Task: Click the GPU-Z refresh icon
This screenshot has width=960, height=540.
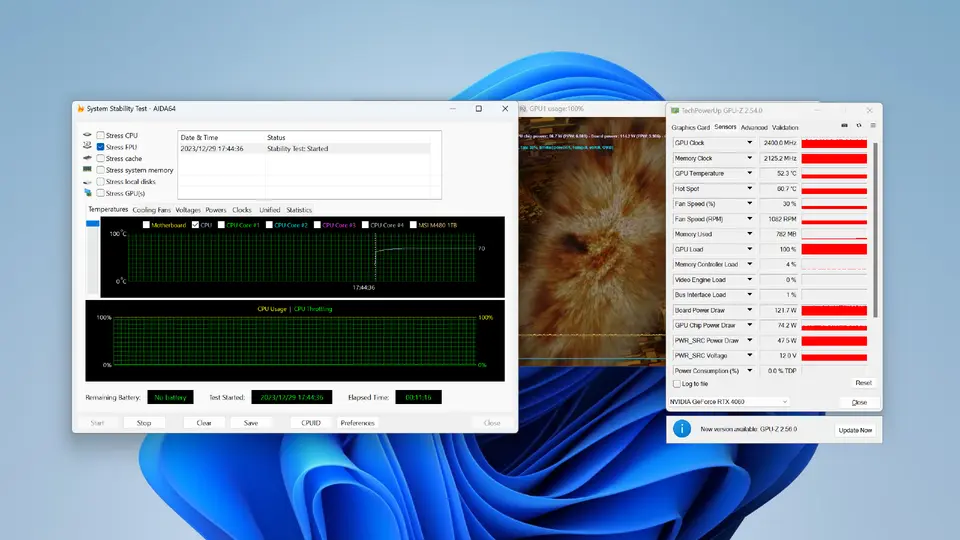Action: 859,126
